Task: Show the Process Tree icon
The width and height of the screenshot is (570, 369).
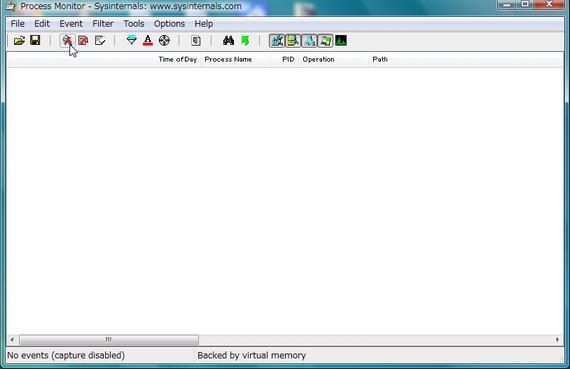Action: (x=196, y=40)
